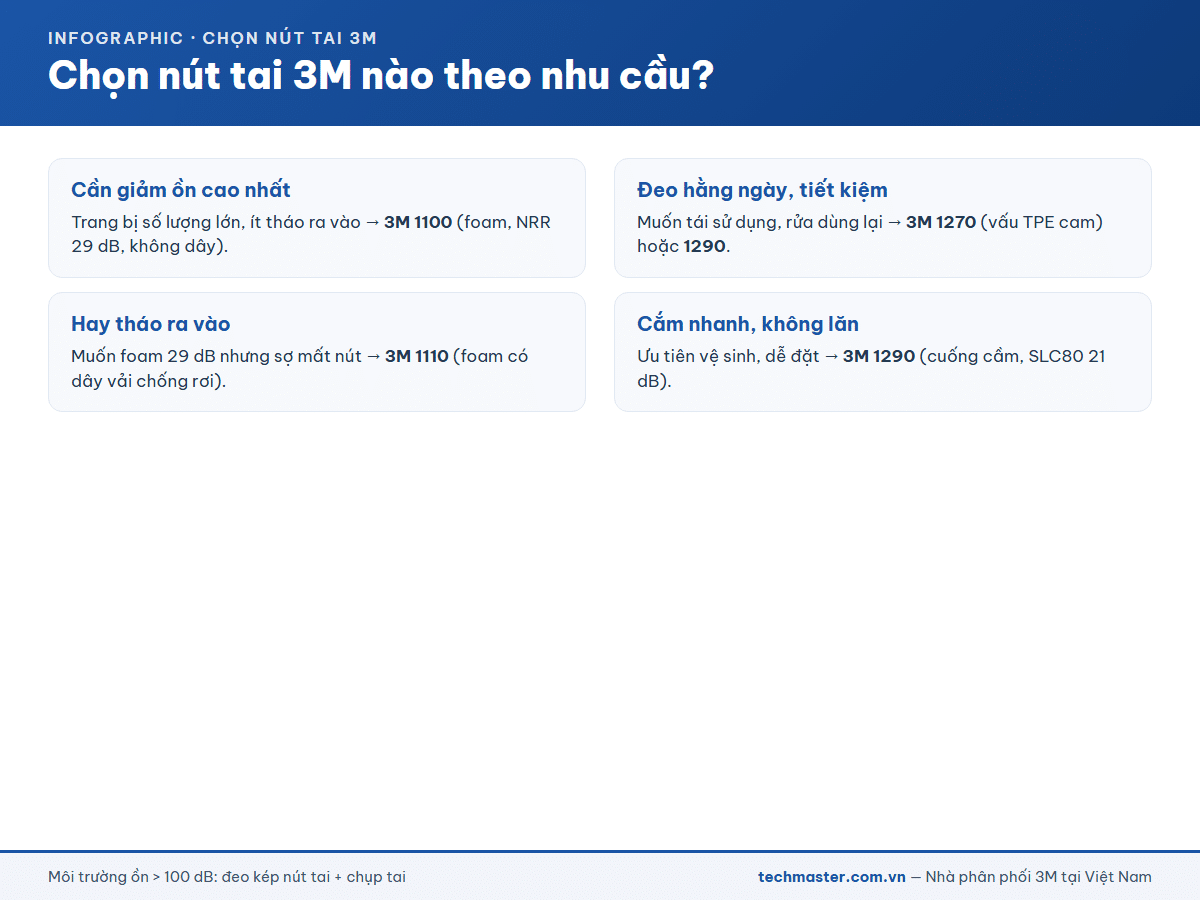The image size is (1200, 900).
Task: Select the heading 'Cần giảm ồn cao nhất'
Action: point(181,190)
